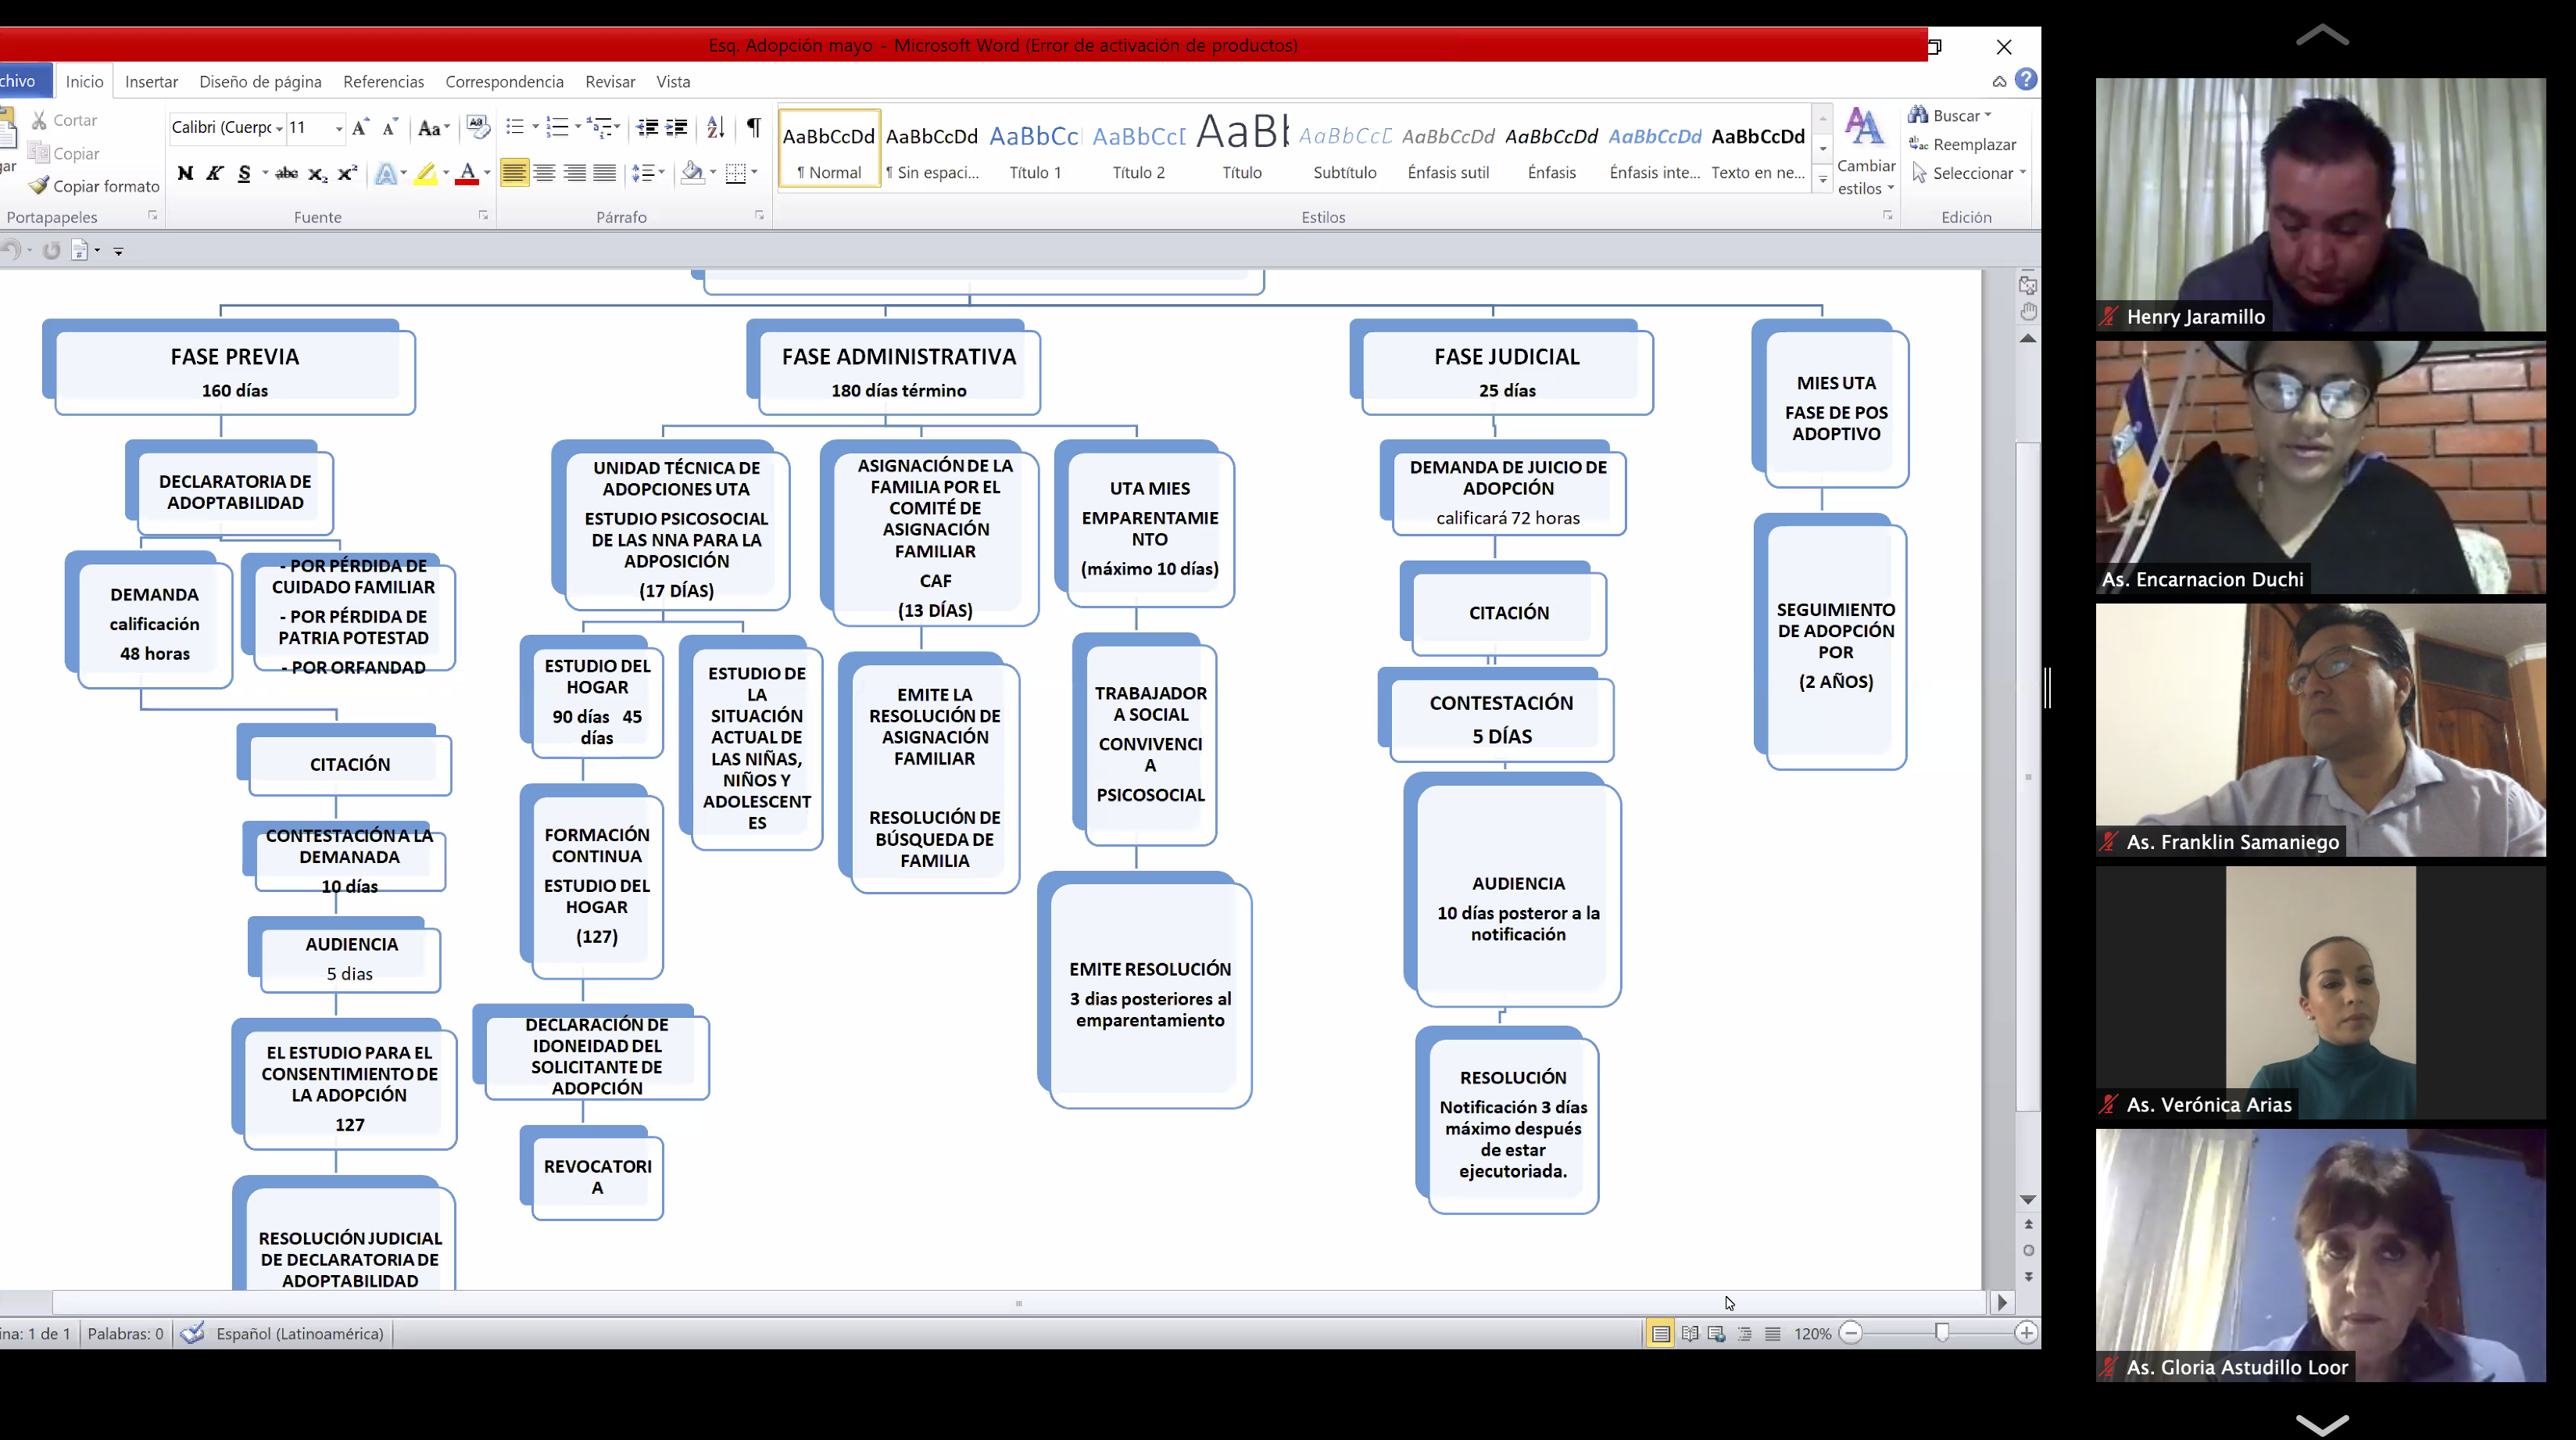Click the zoom out minus button
This screenshot has height=1440, width=2576.
[1851, 1333]
